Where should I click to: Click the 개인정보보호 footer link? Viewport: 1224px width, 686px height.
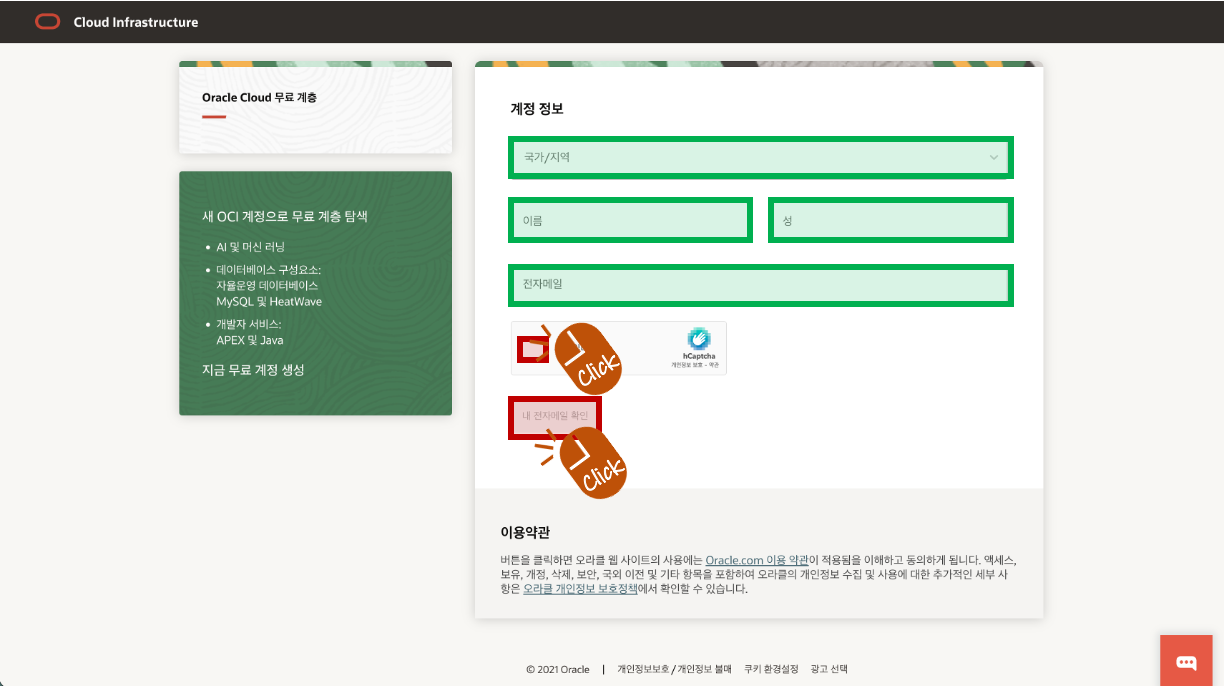[x=642, y=669]
